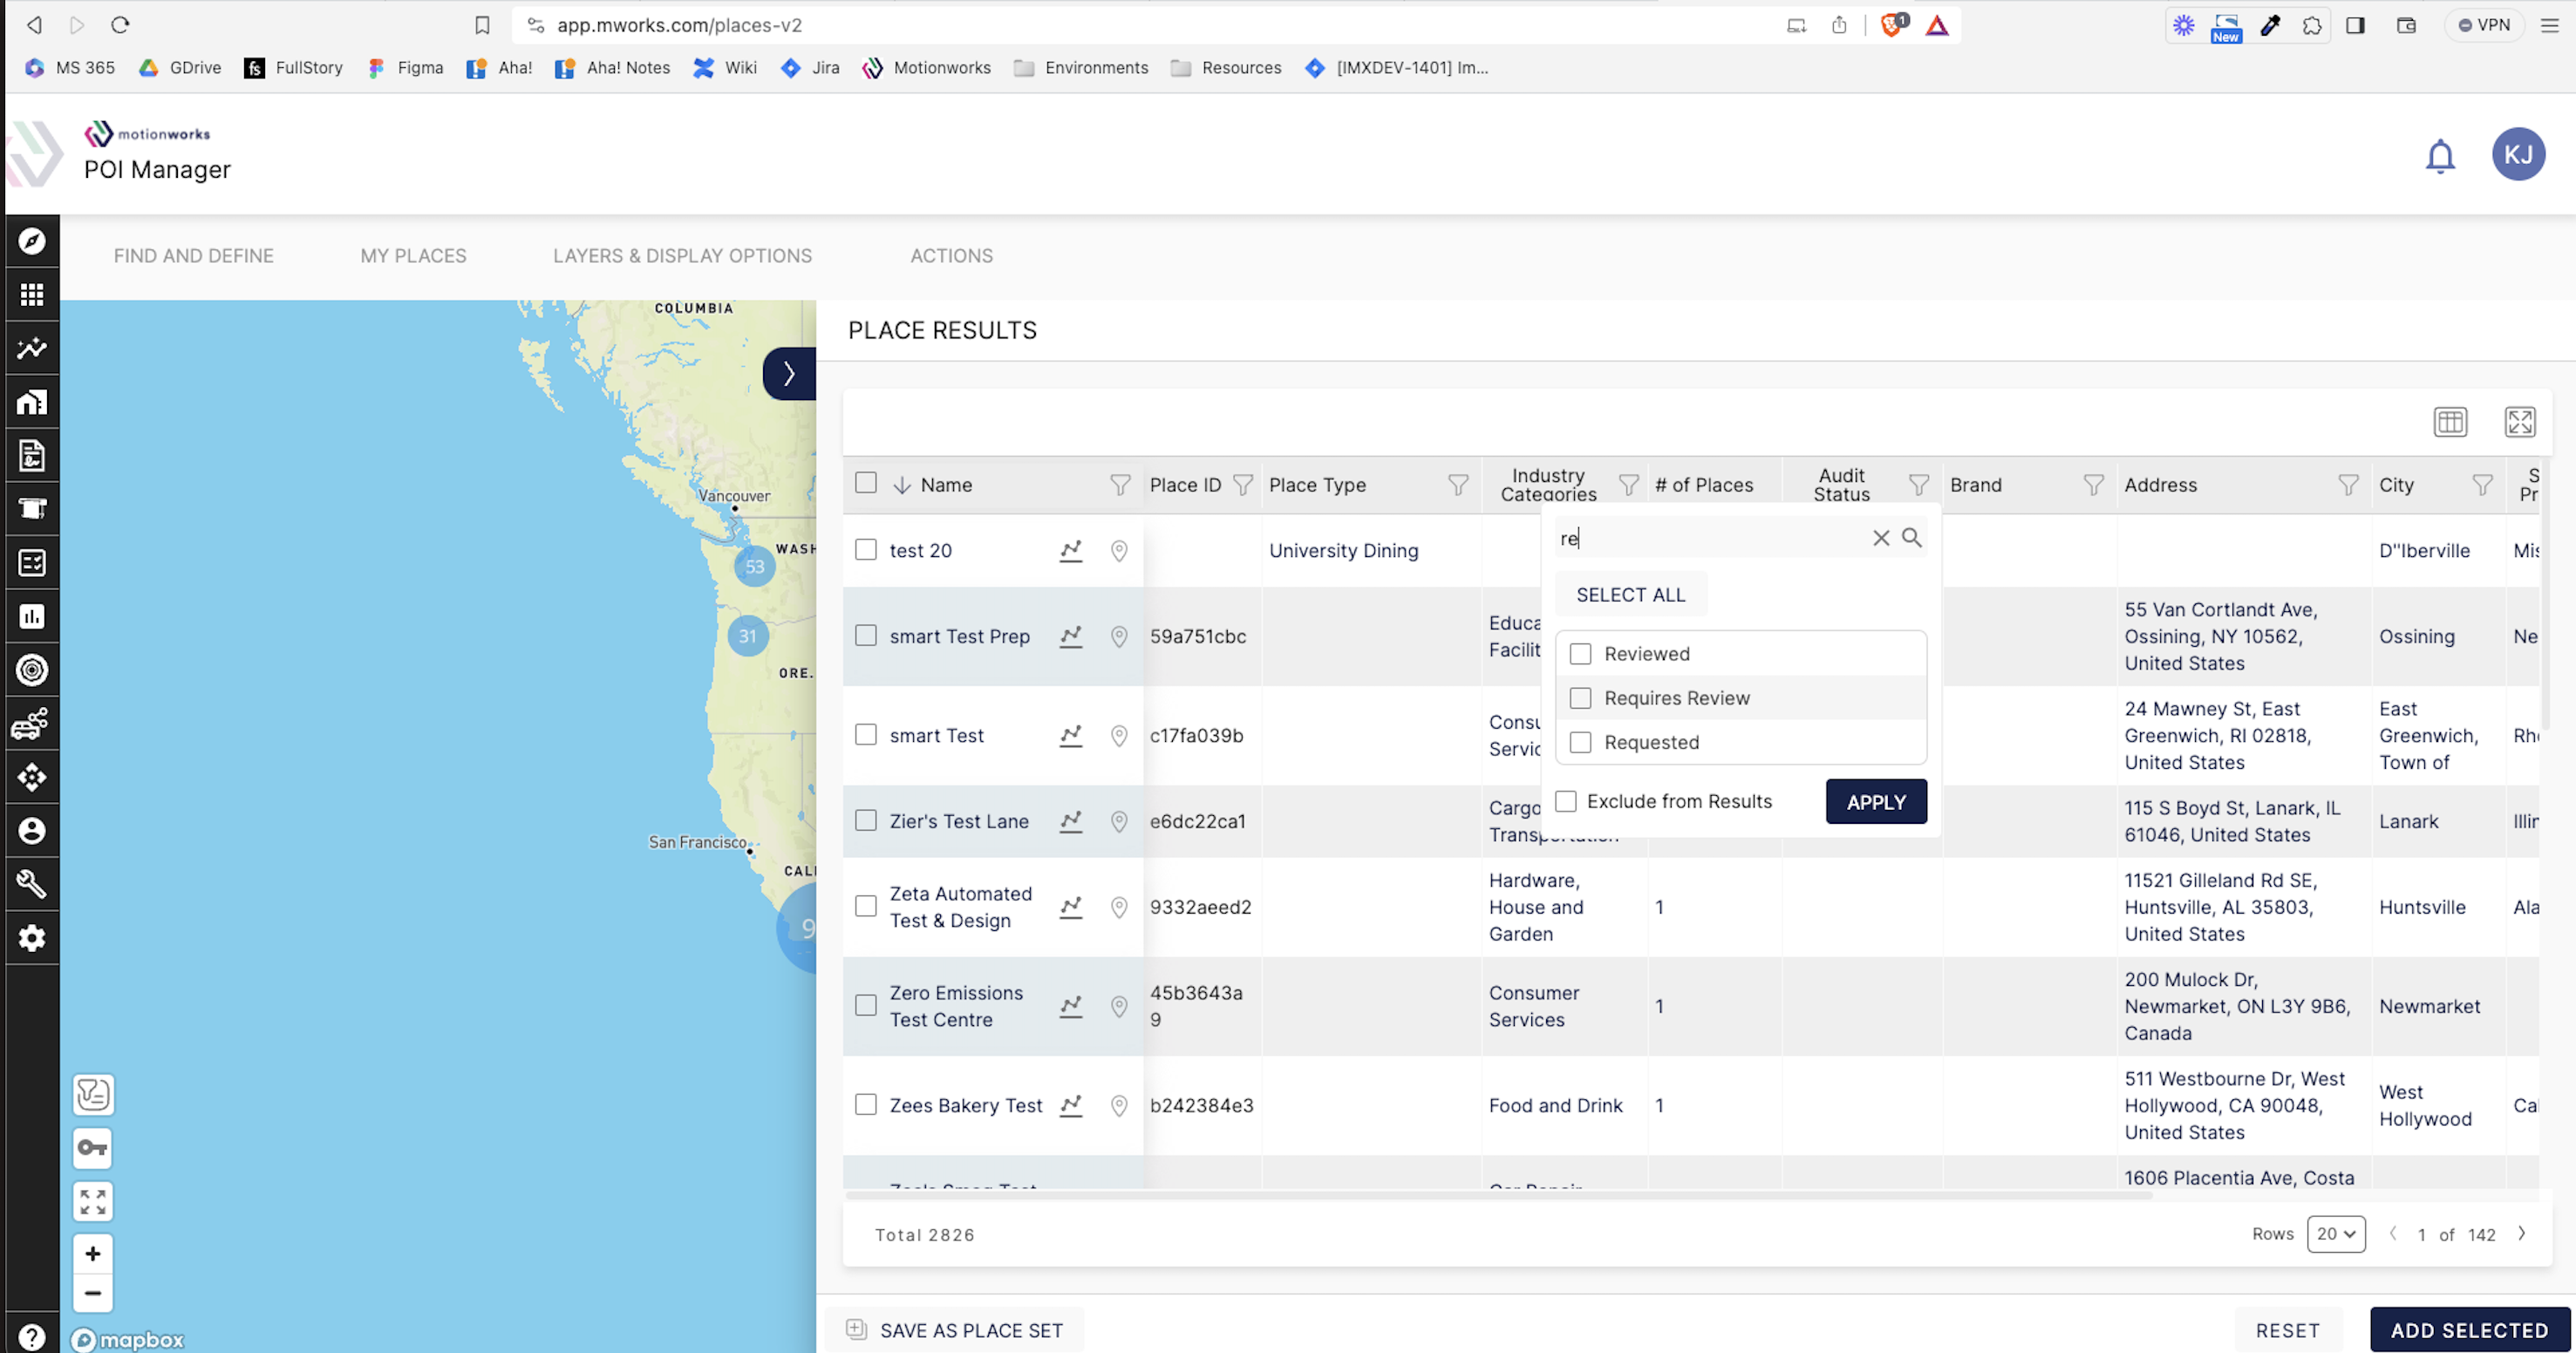The width and height of the screenshot is (2576, 1353).
Task: Open the Address column filter
Action: coord(2348,485)
